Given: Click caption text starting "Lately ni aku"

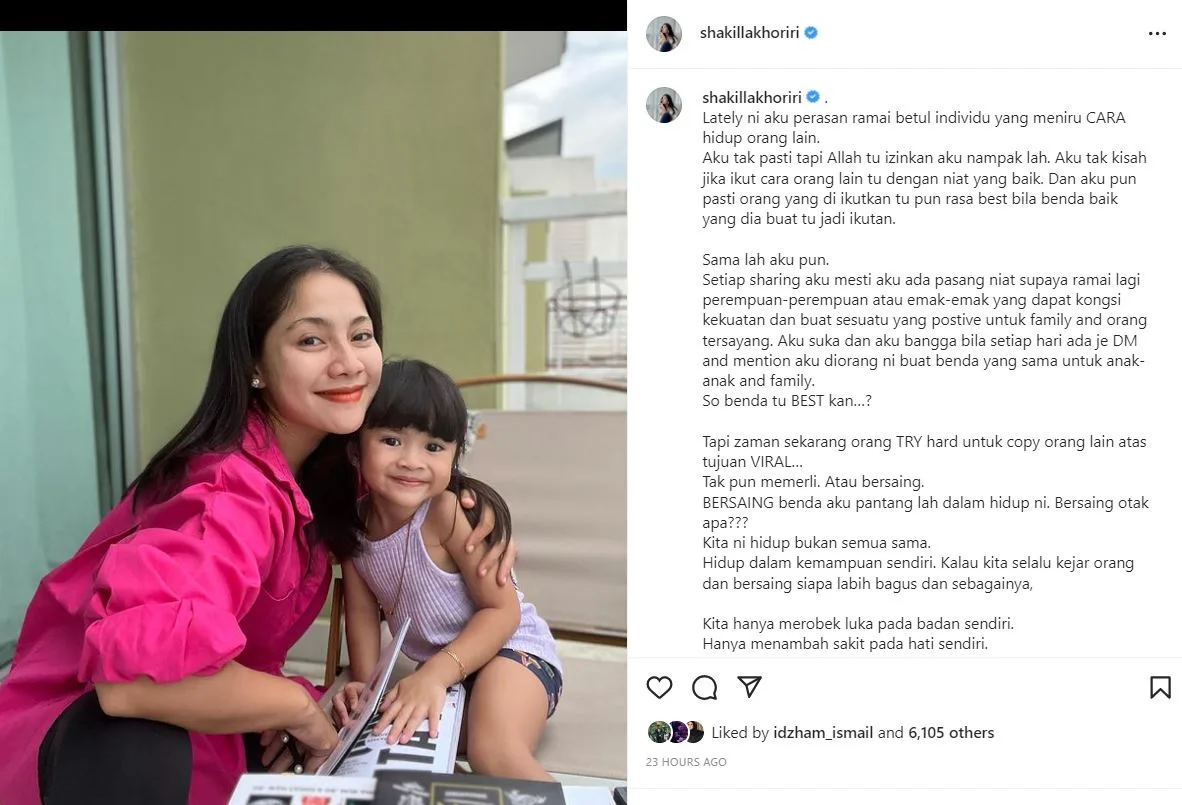Looking at the screenshot, I should [914, 127].
